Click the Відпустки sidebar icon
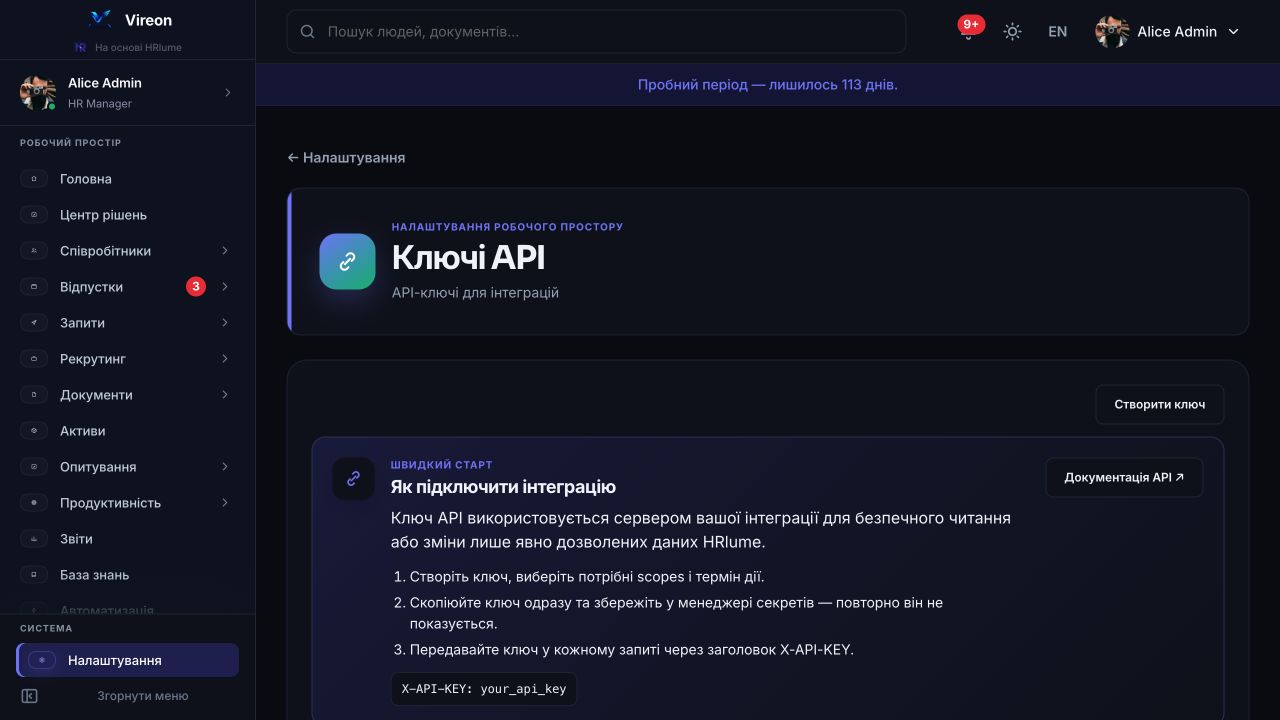 pos(34,287)
